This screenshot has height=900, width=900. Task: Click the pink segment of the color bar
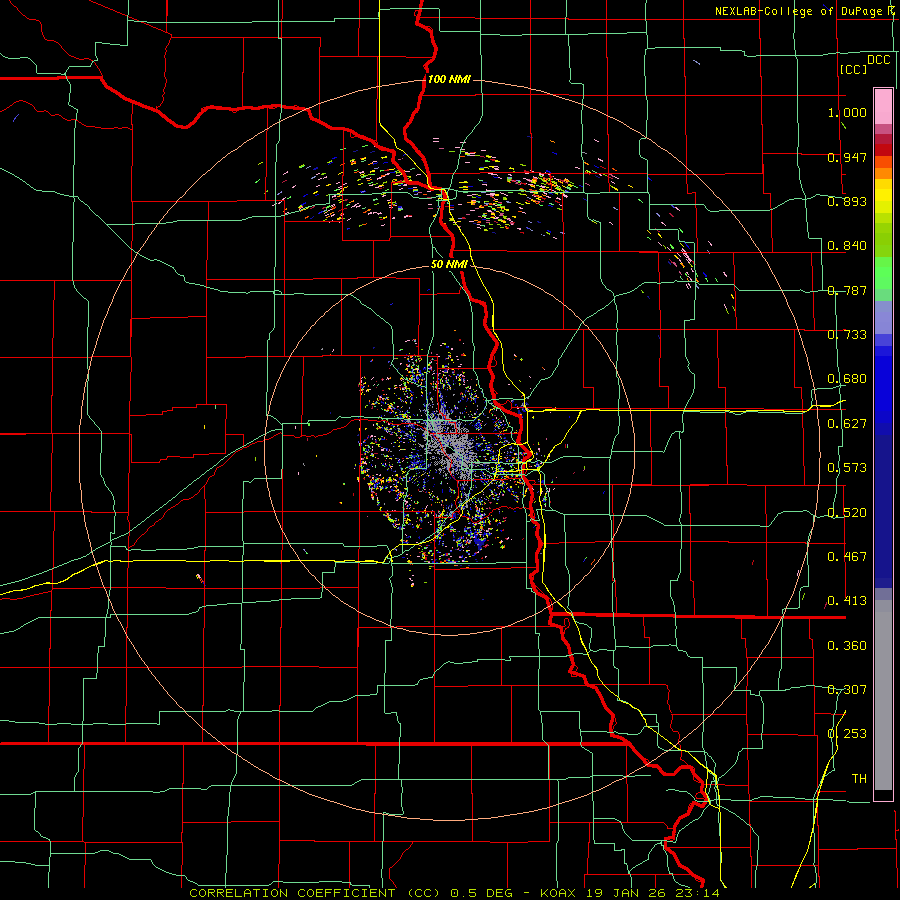coord(883,106)
